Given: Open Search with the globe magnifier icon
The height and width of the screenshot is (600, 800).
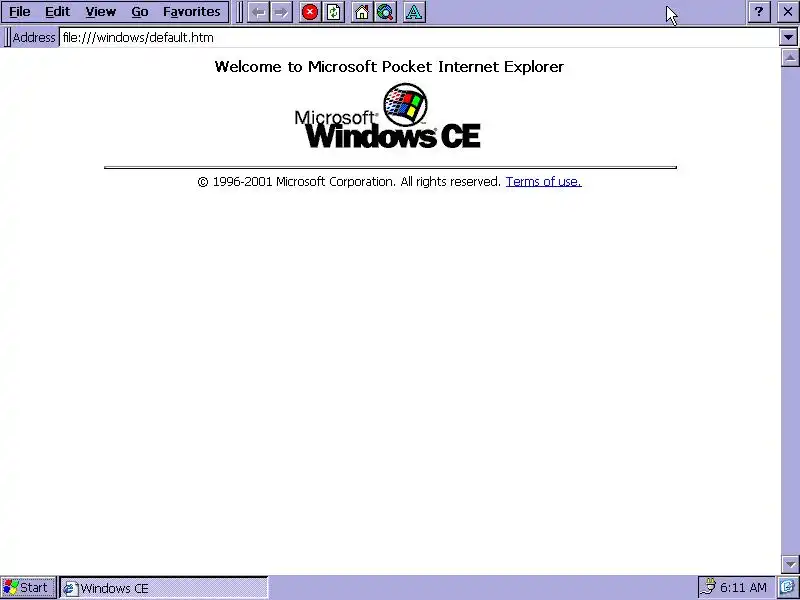Looking at the screenshot, I should click(x=386, y=12).
